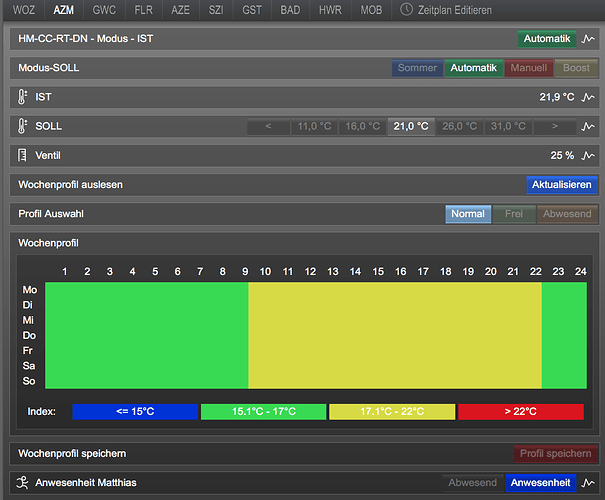The image size is (605, 500).
Task: Open graph icon for Modus-IST row
Action: 588,39
